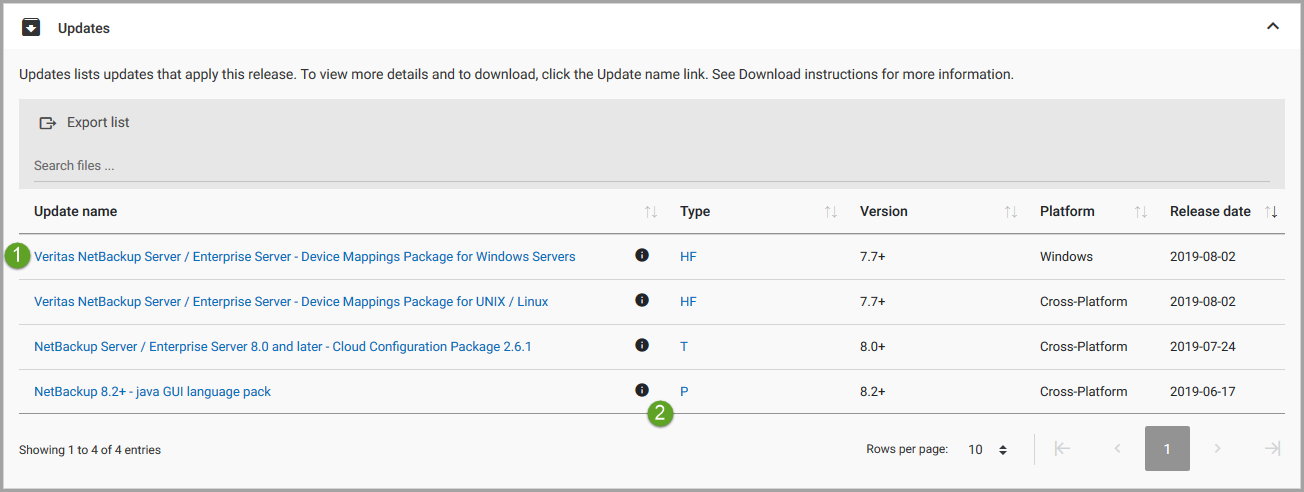
Task: Select page 1 pagination button
Action: click(x=1167, y=449)
